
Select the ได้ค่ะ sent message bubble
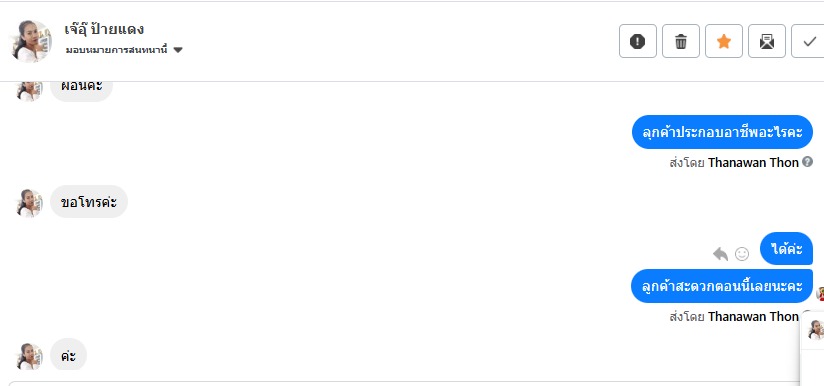(x=786, y=248)
